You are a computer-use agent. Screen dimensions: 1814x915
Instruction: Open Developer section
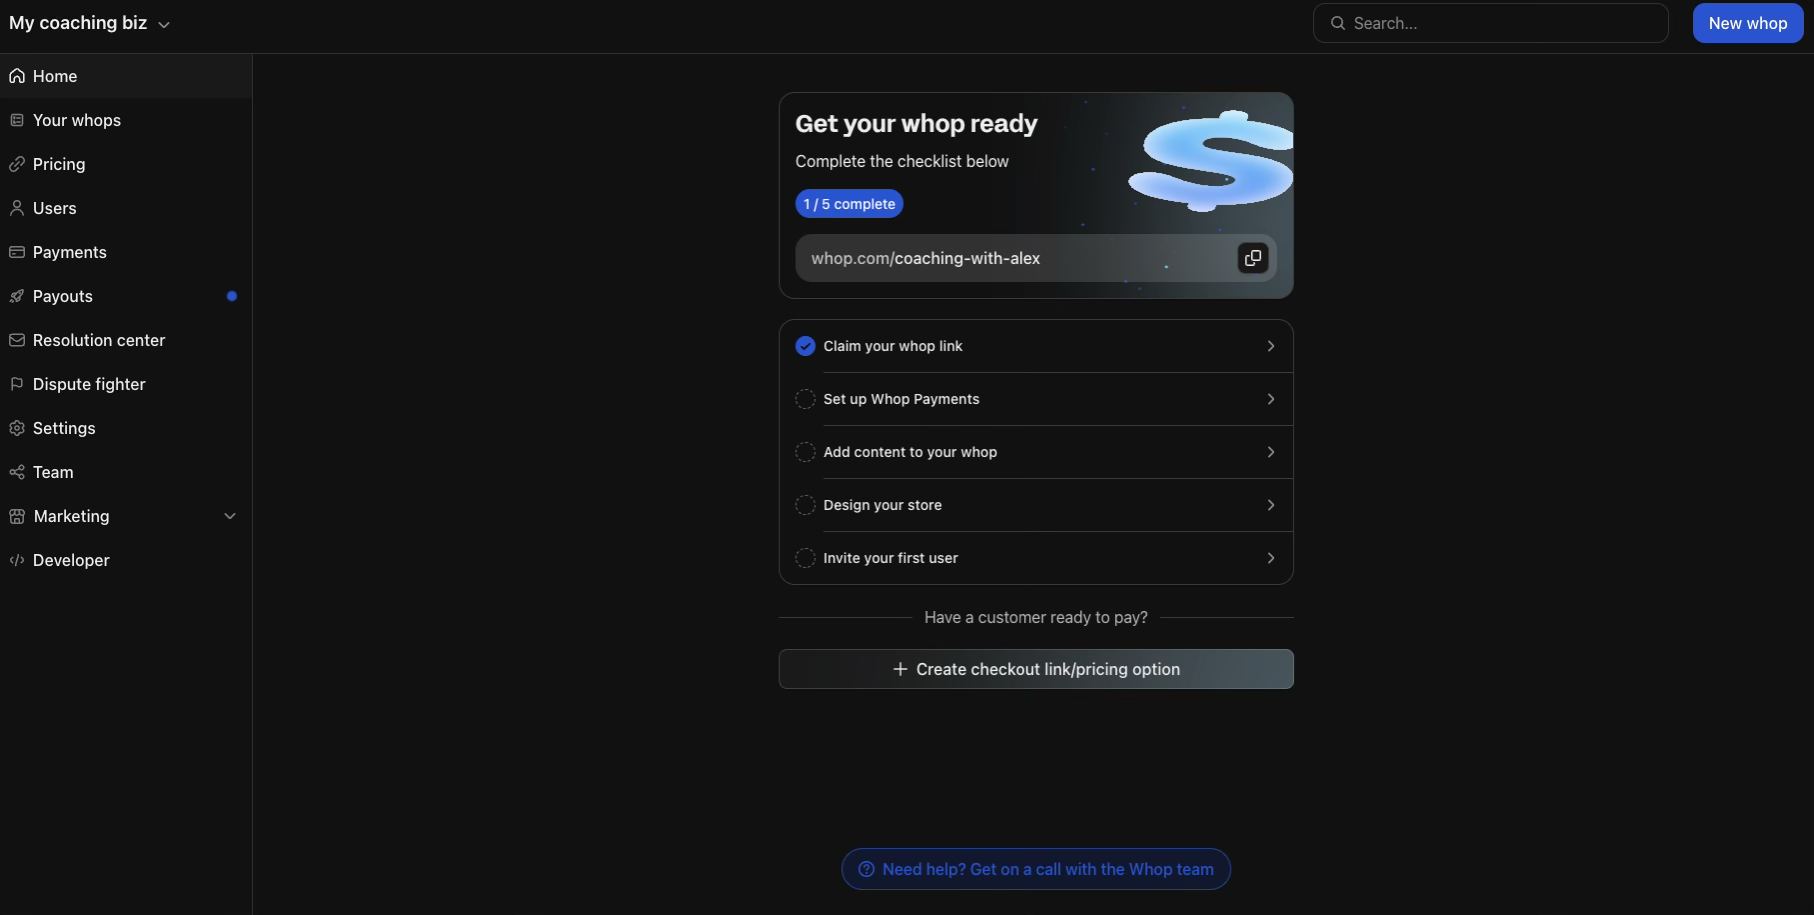click(126, 560)
